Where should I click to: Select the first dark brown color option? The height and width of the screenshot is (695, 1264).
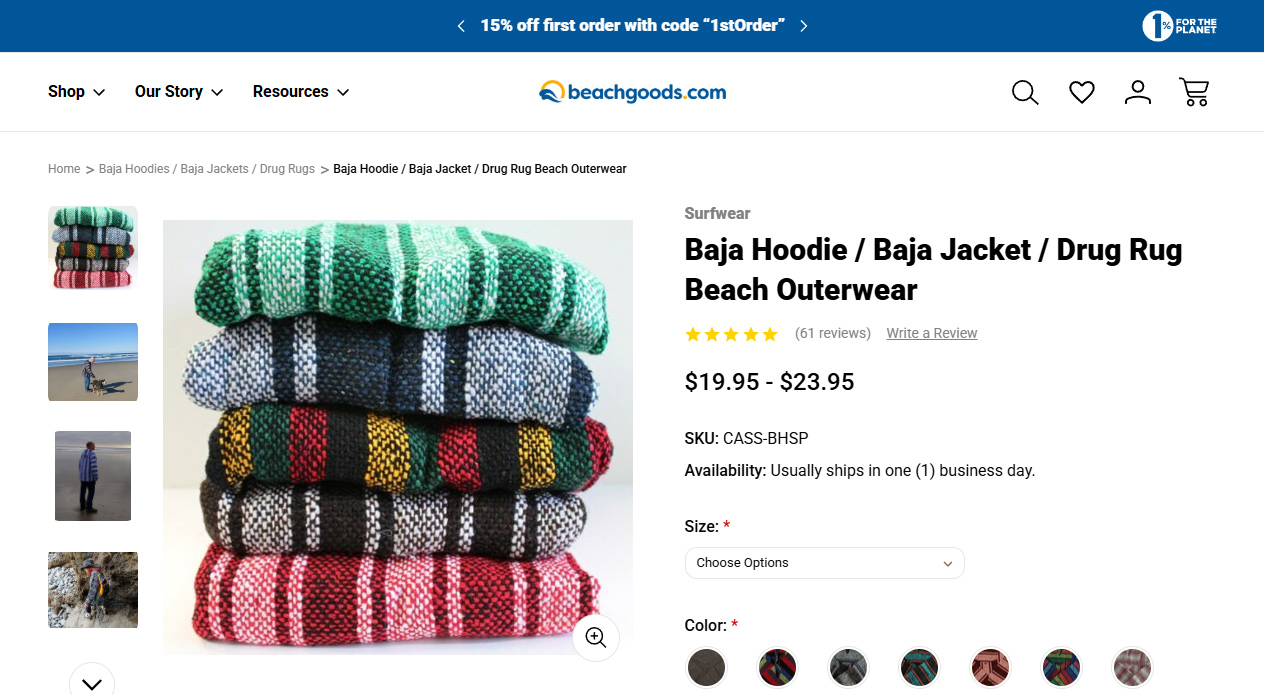[x=706, y=667]
